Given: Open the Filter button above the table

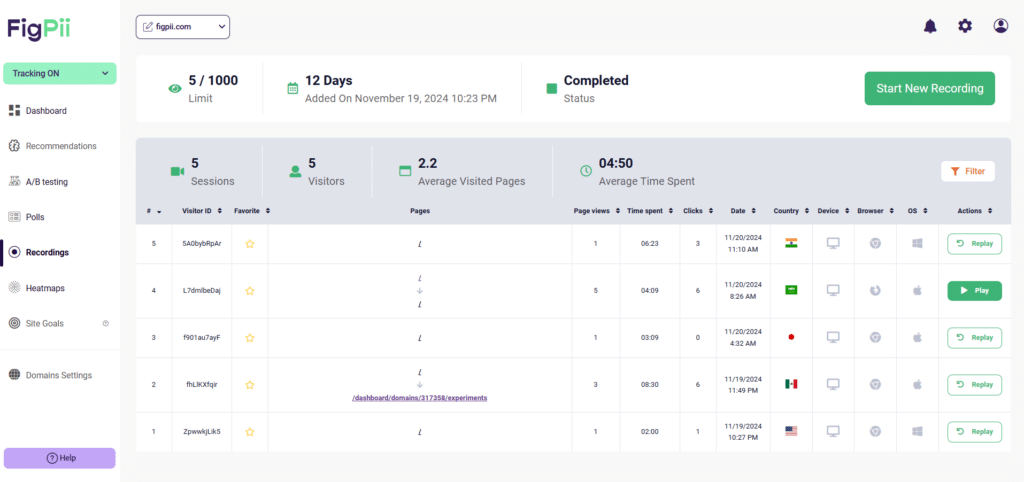Looking at the screenshot, I should pos(967,171).
